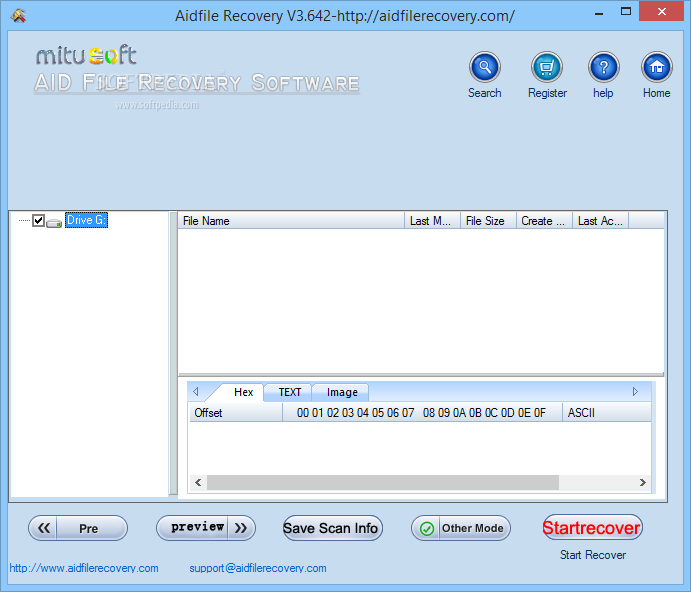Close the Aidfile Recovery window

[x=661, y=12]
